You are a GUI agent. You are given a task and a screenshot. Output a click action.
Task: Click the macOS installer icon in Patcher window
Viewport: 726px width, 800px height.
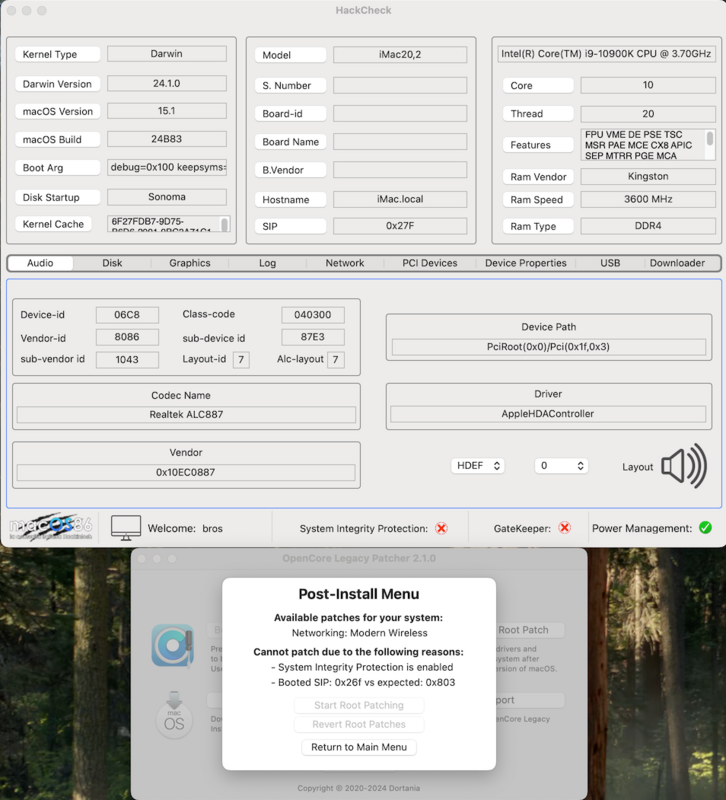coord(174,715)
